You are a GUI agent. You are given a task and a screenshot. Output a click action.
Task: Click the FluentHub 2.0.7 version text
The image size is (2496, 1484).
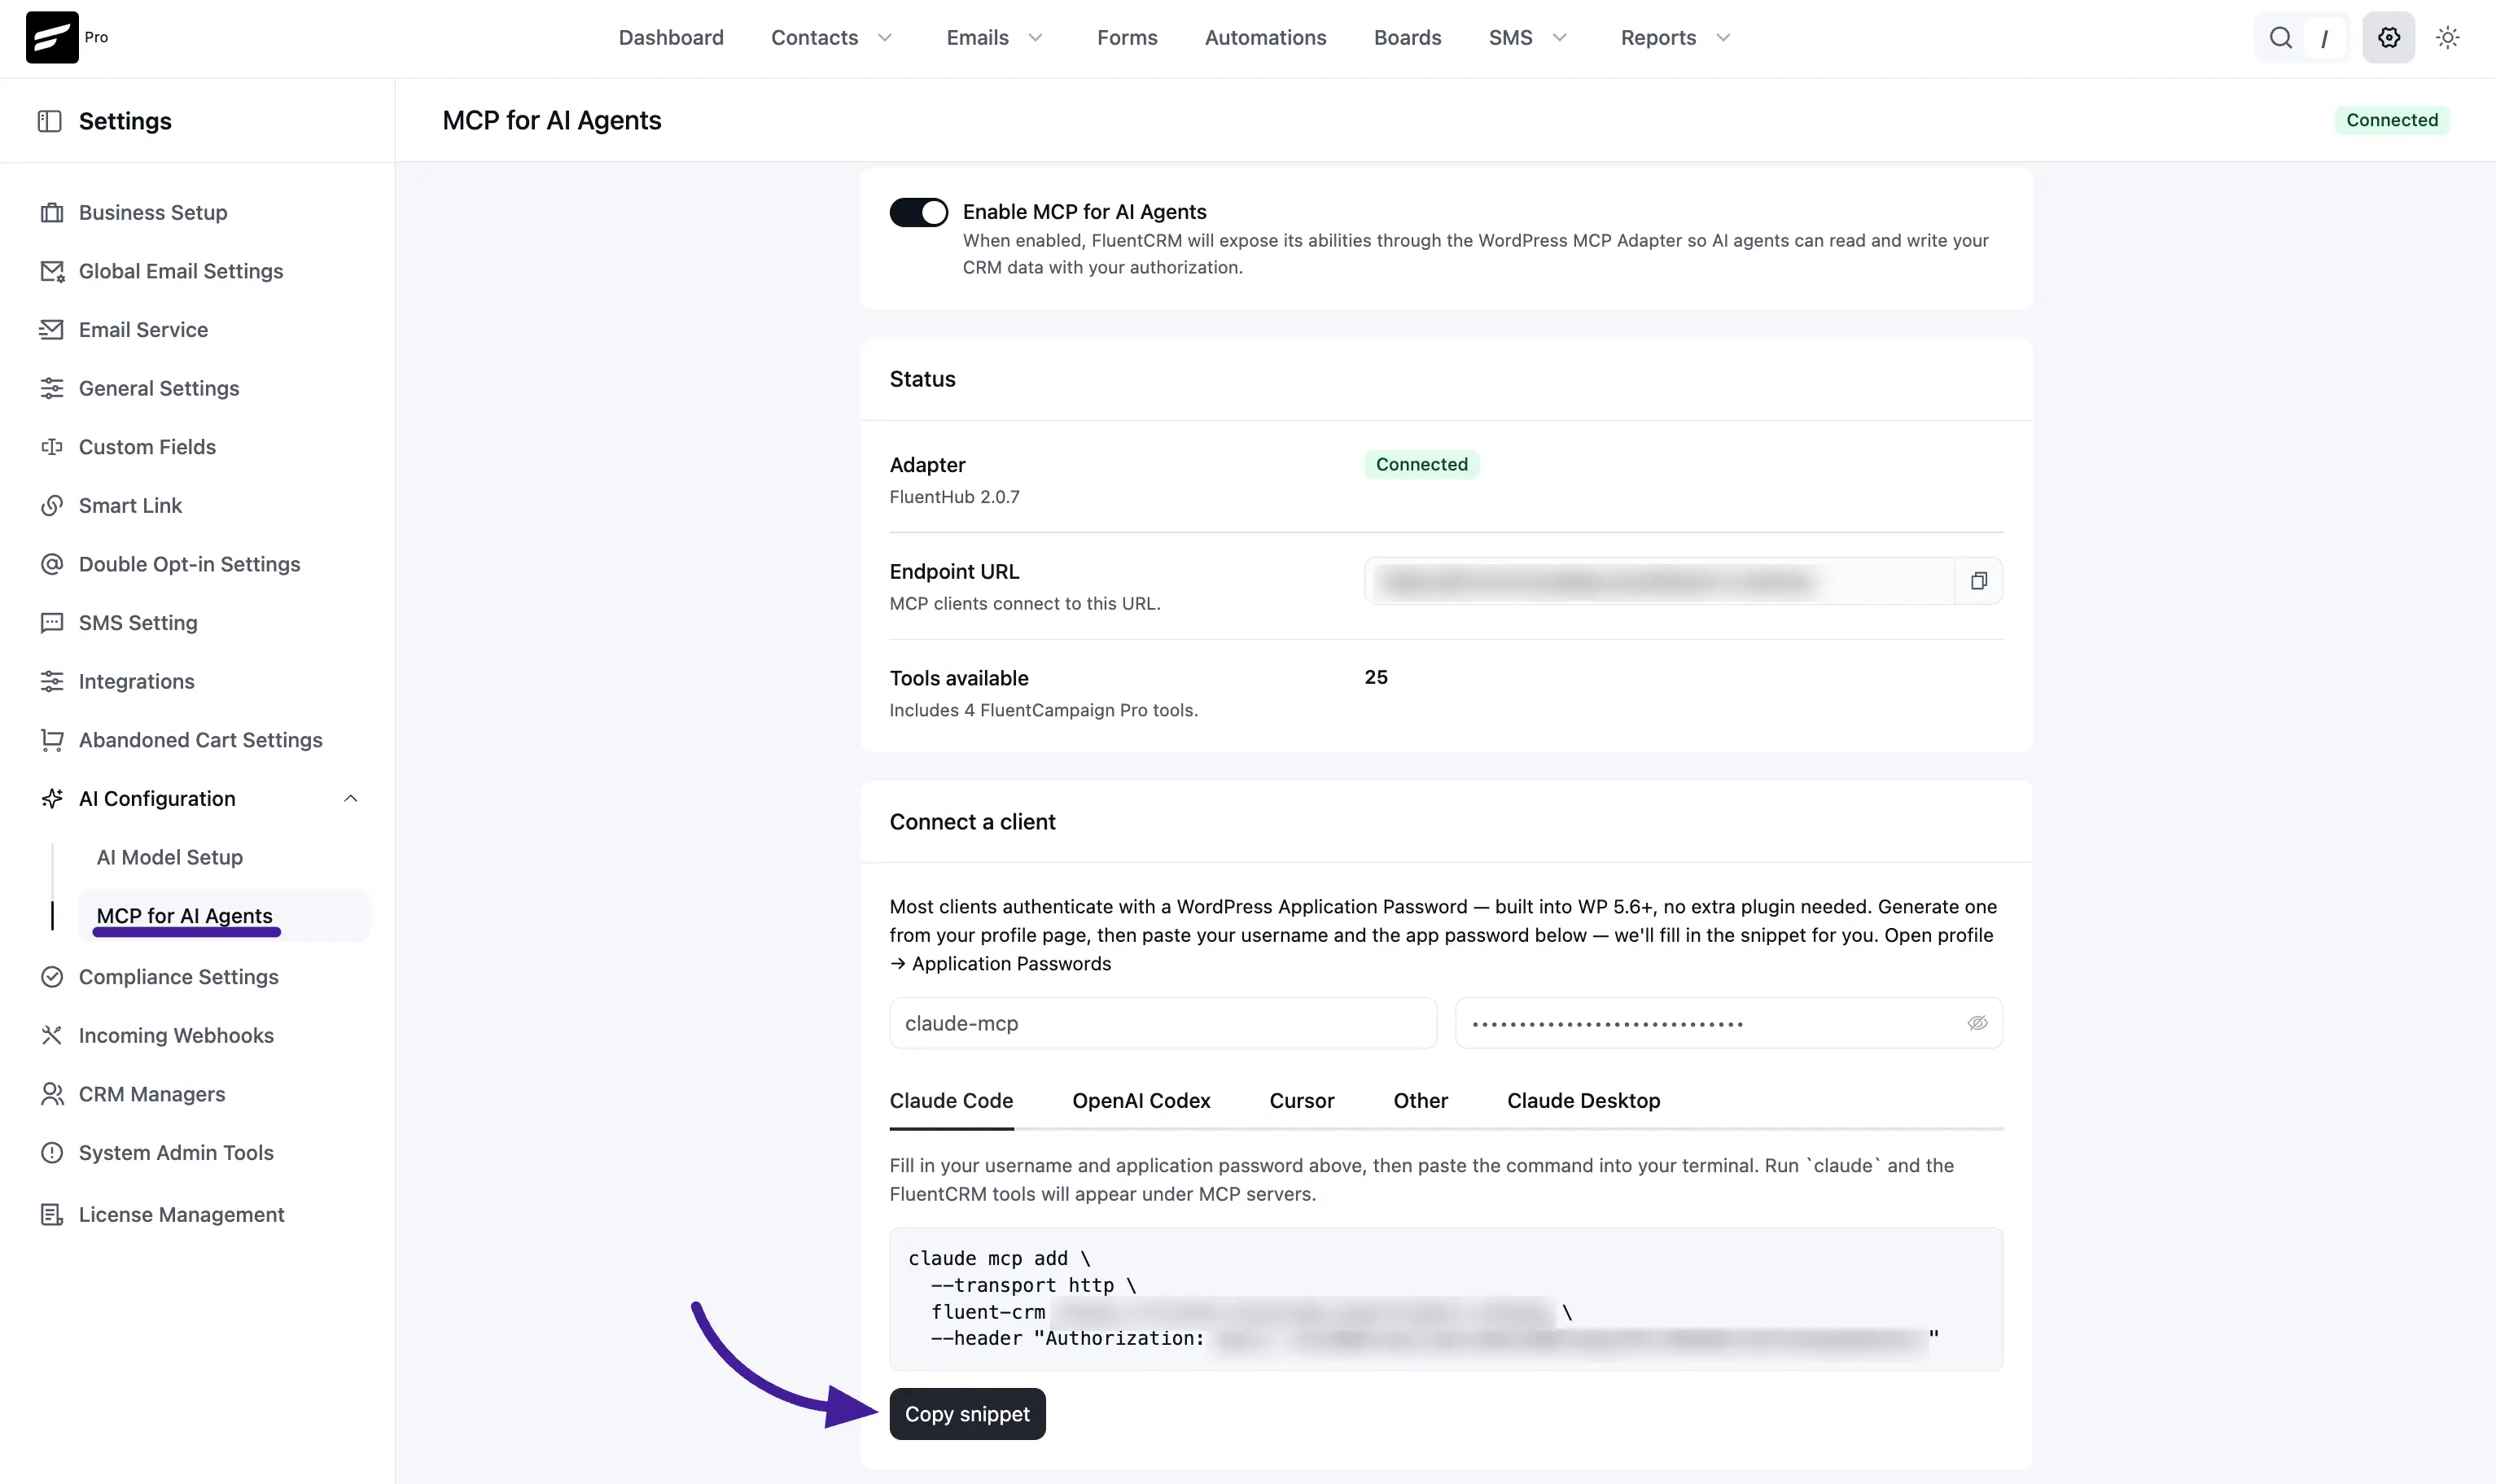coord(954,497)
